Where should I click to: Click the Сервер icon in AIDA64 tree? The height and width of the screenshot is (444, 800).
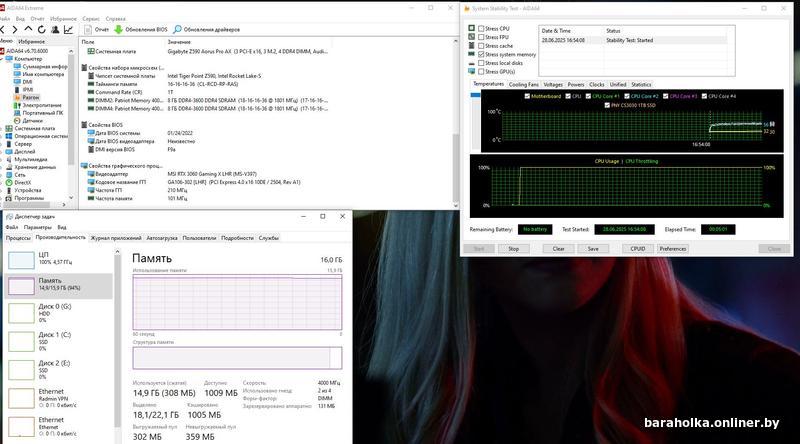[x=9, y=144]
